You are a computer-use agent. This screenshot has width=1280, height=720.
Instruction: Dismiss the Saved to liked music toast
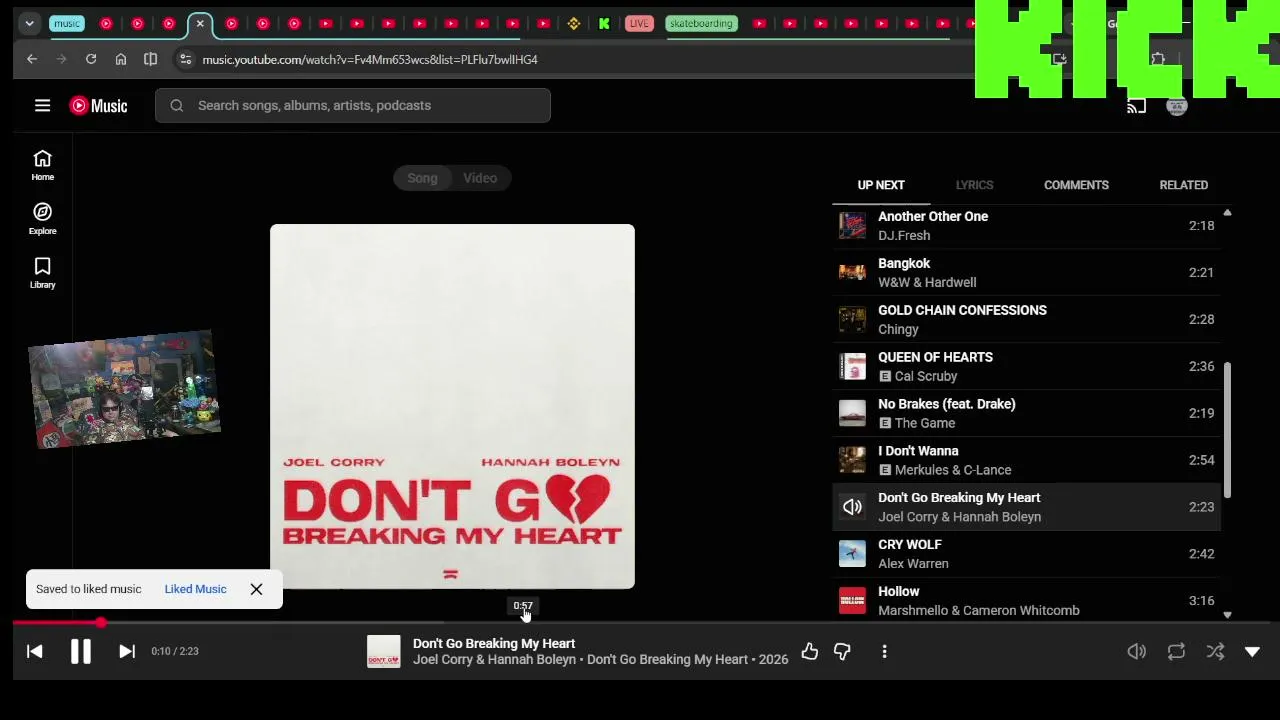pyautogui.click(x=256, y=589)
